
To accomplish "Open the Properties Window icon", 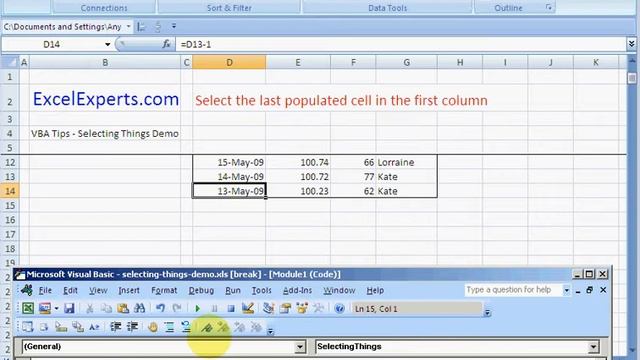I will pyautogui.click(x=285, y=308).
